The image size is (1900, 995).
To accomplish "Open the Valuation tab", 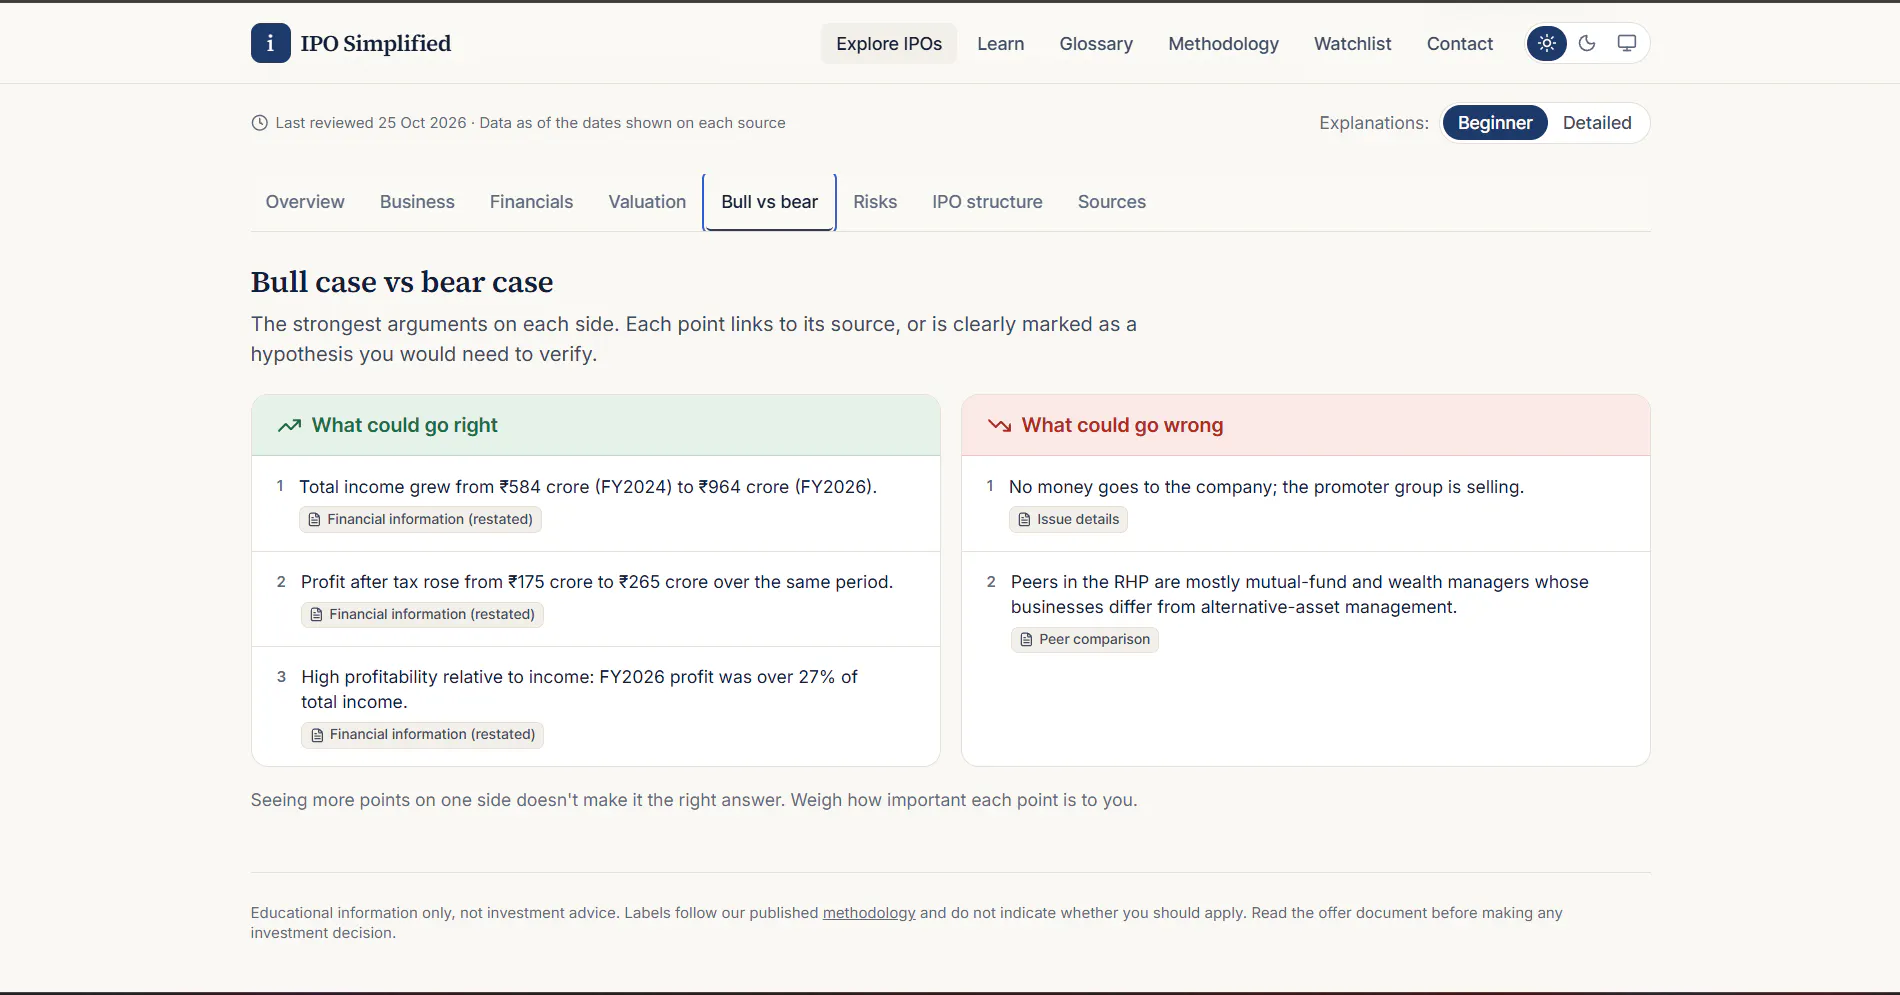I will tap(647, 202).
